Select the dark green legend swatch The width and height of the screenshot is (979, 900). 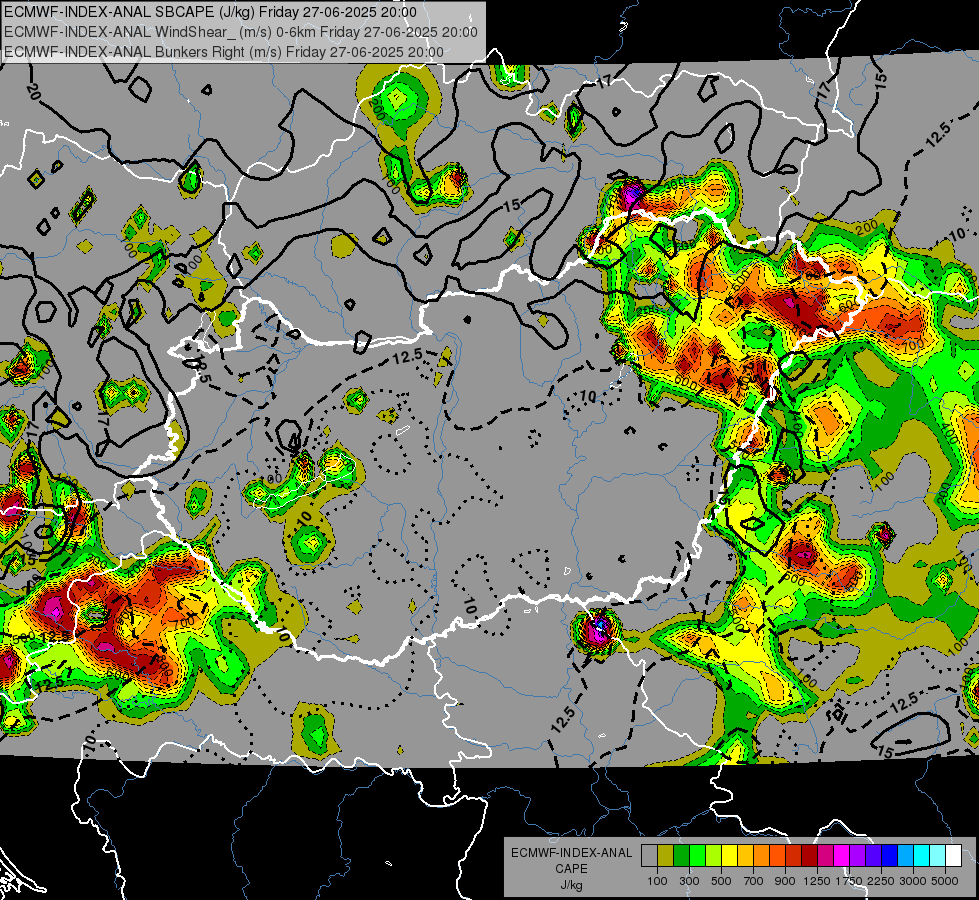pyautogui.click(x=681, y=855)
